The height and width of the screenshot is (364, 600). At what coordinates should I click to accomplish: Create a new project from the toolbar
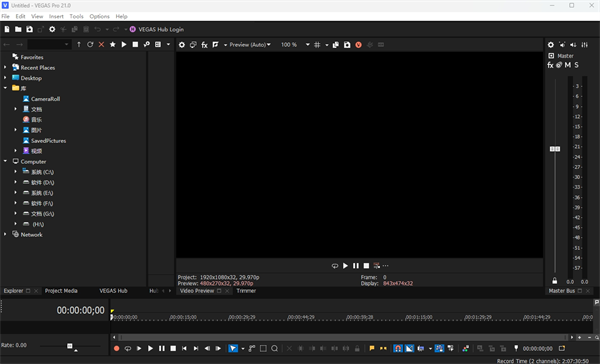7,29
